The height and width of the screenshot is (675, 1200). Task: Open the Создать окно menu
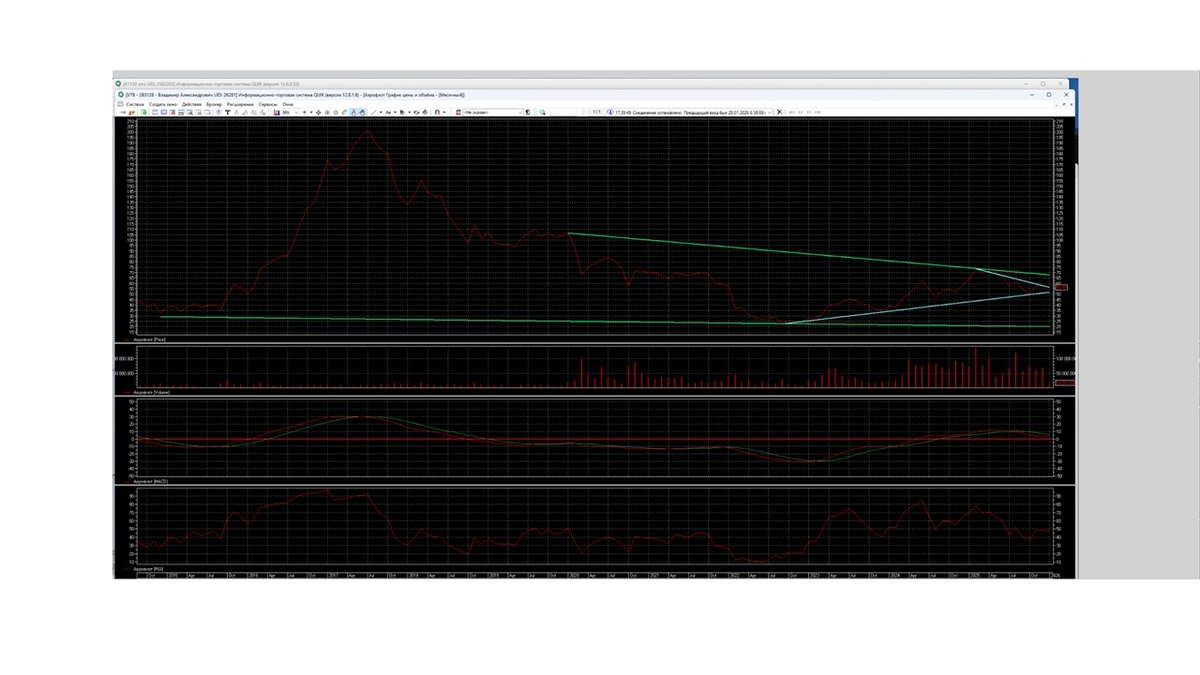point(162,104)
